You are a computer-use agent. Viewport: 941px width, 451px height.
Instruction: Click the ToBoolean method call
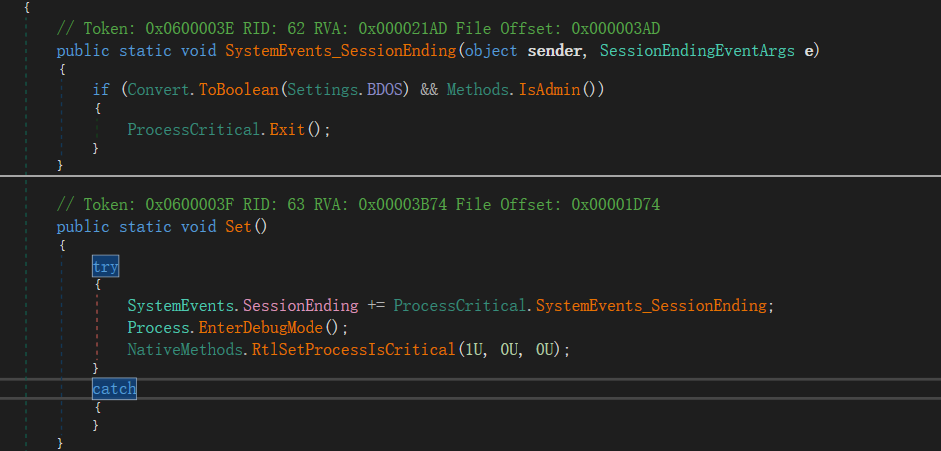pos(239,90)
